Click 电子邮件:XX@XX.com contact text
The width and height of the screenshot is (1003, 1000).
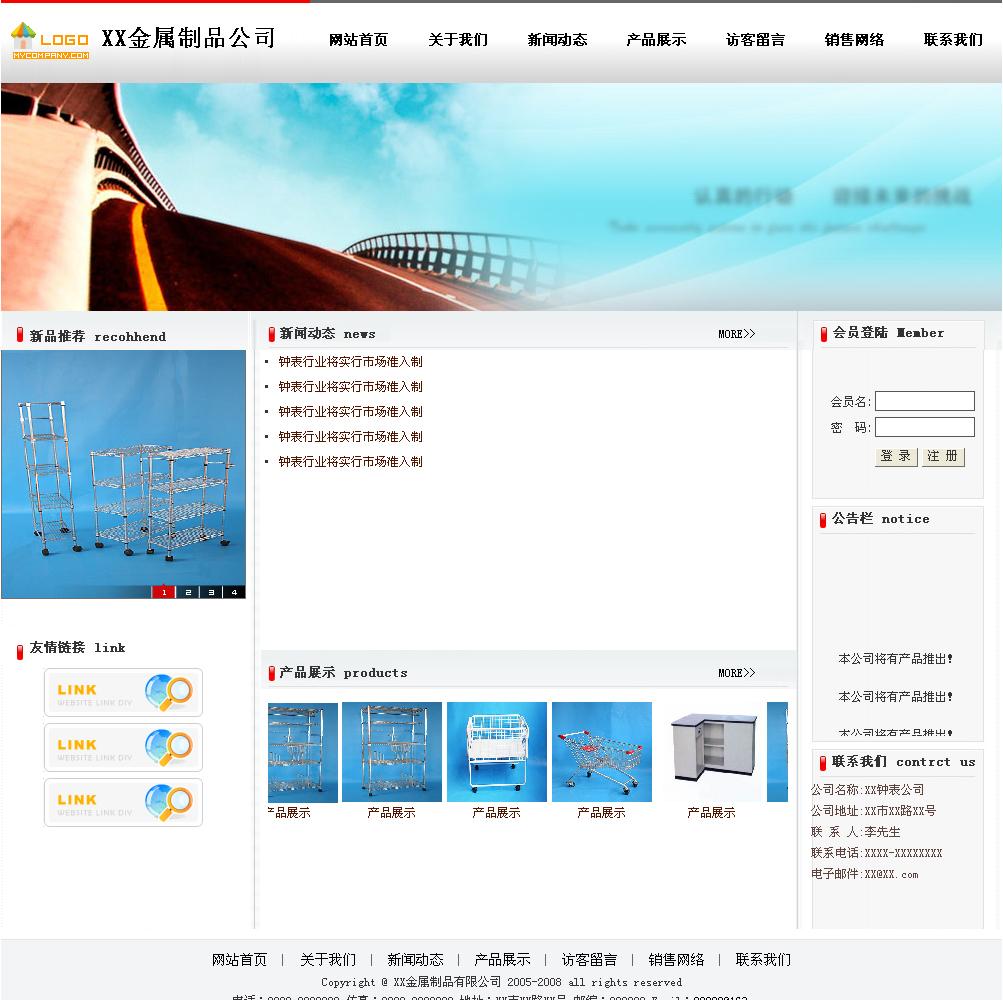tap(865, 874)
